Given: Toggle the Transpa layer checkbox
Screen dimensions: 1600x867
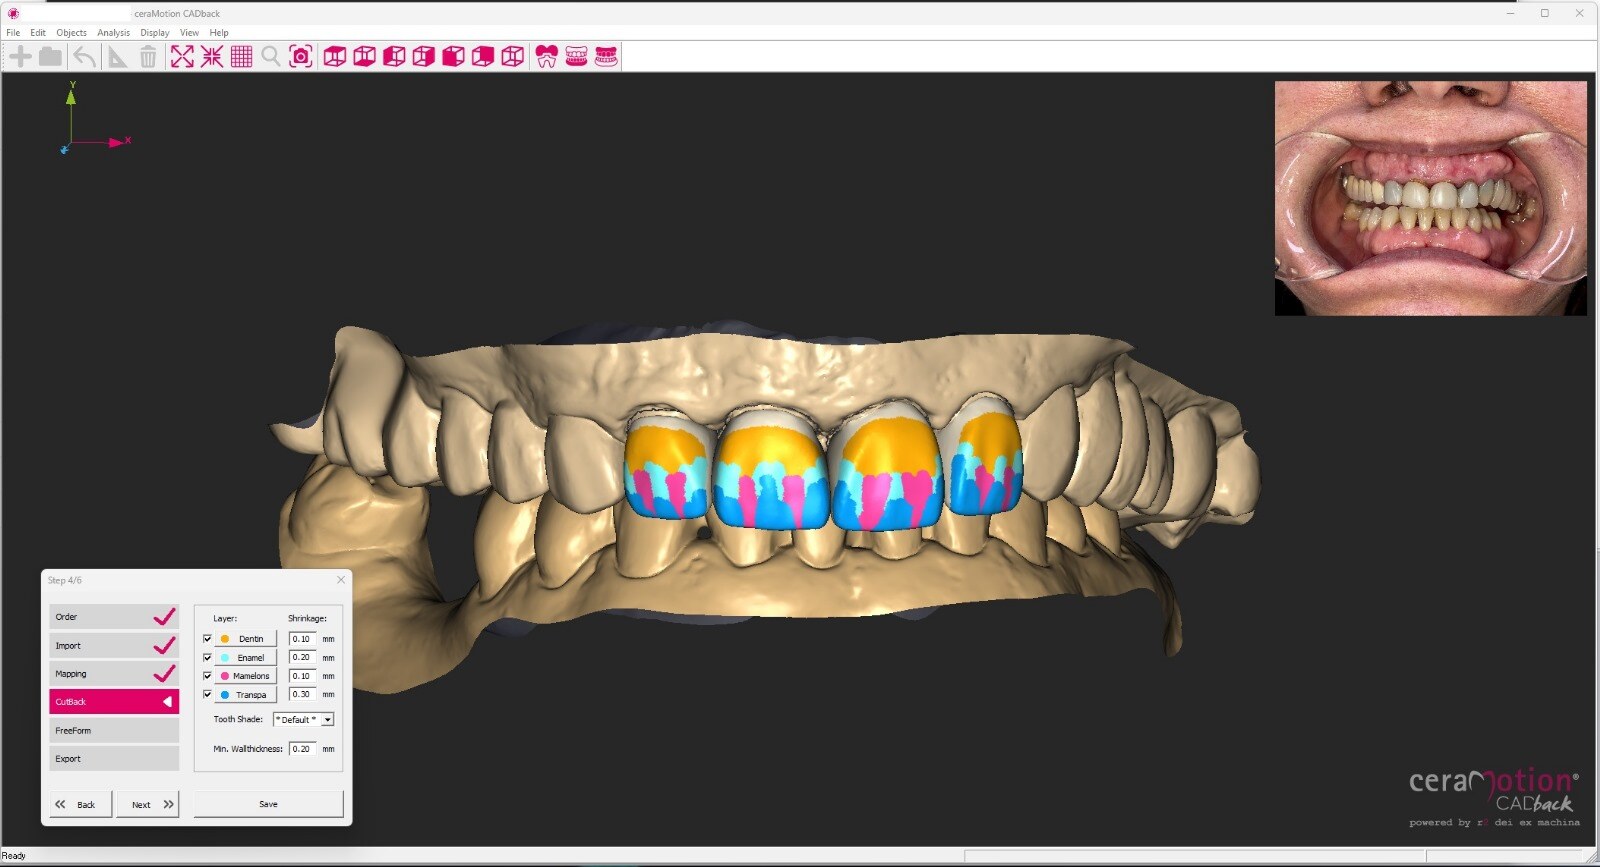Looking at the screenshot, I should pos(207,694).
